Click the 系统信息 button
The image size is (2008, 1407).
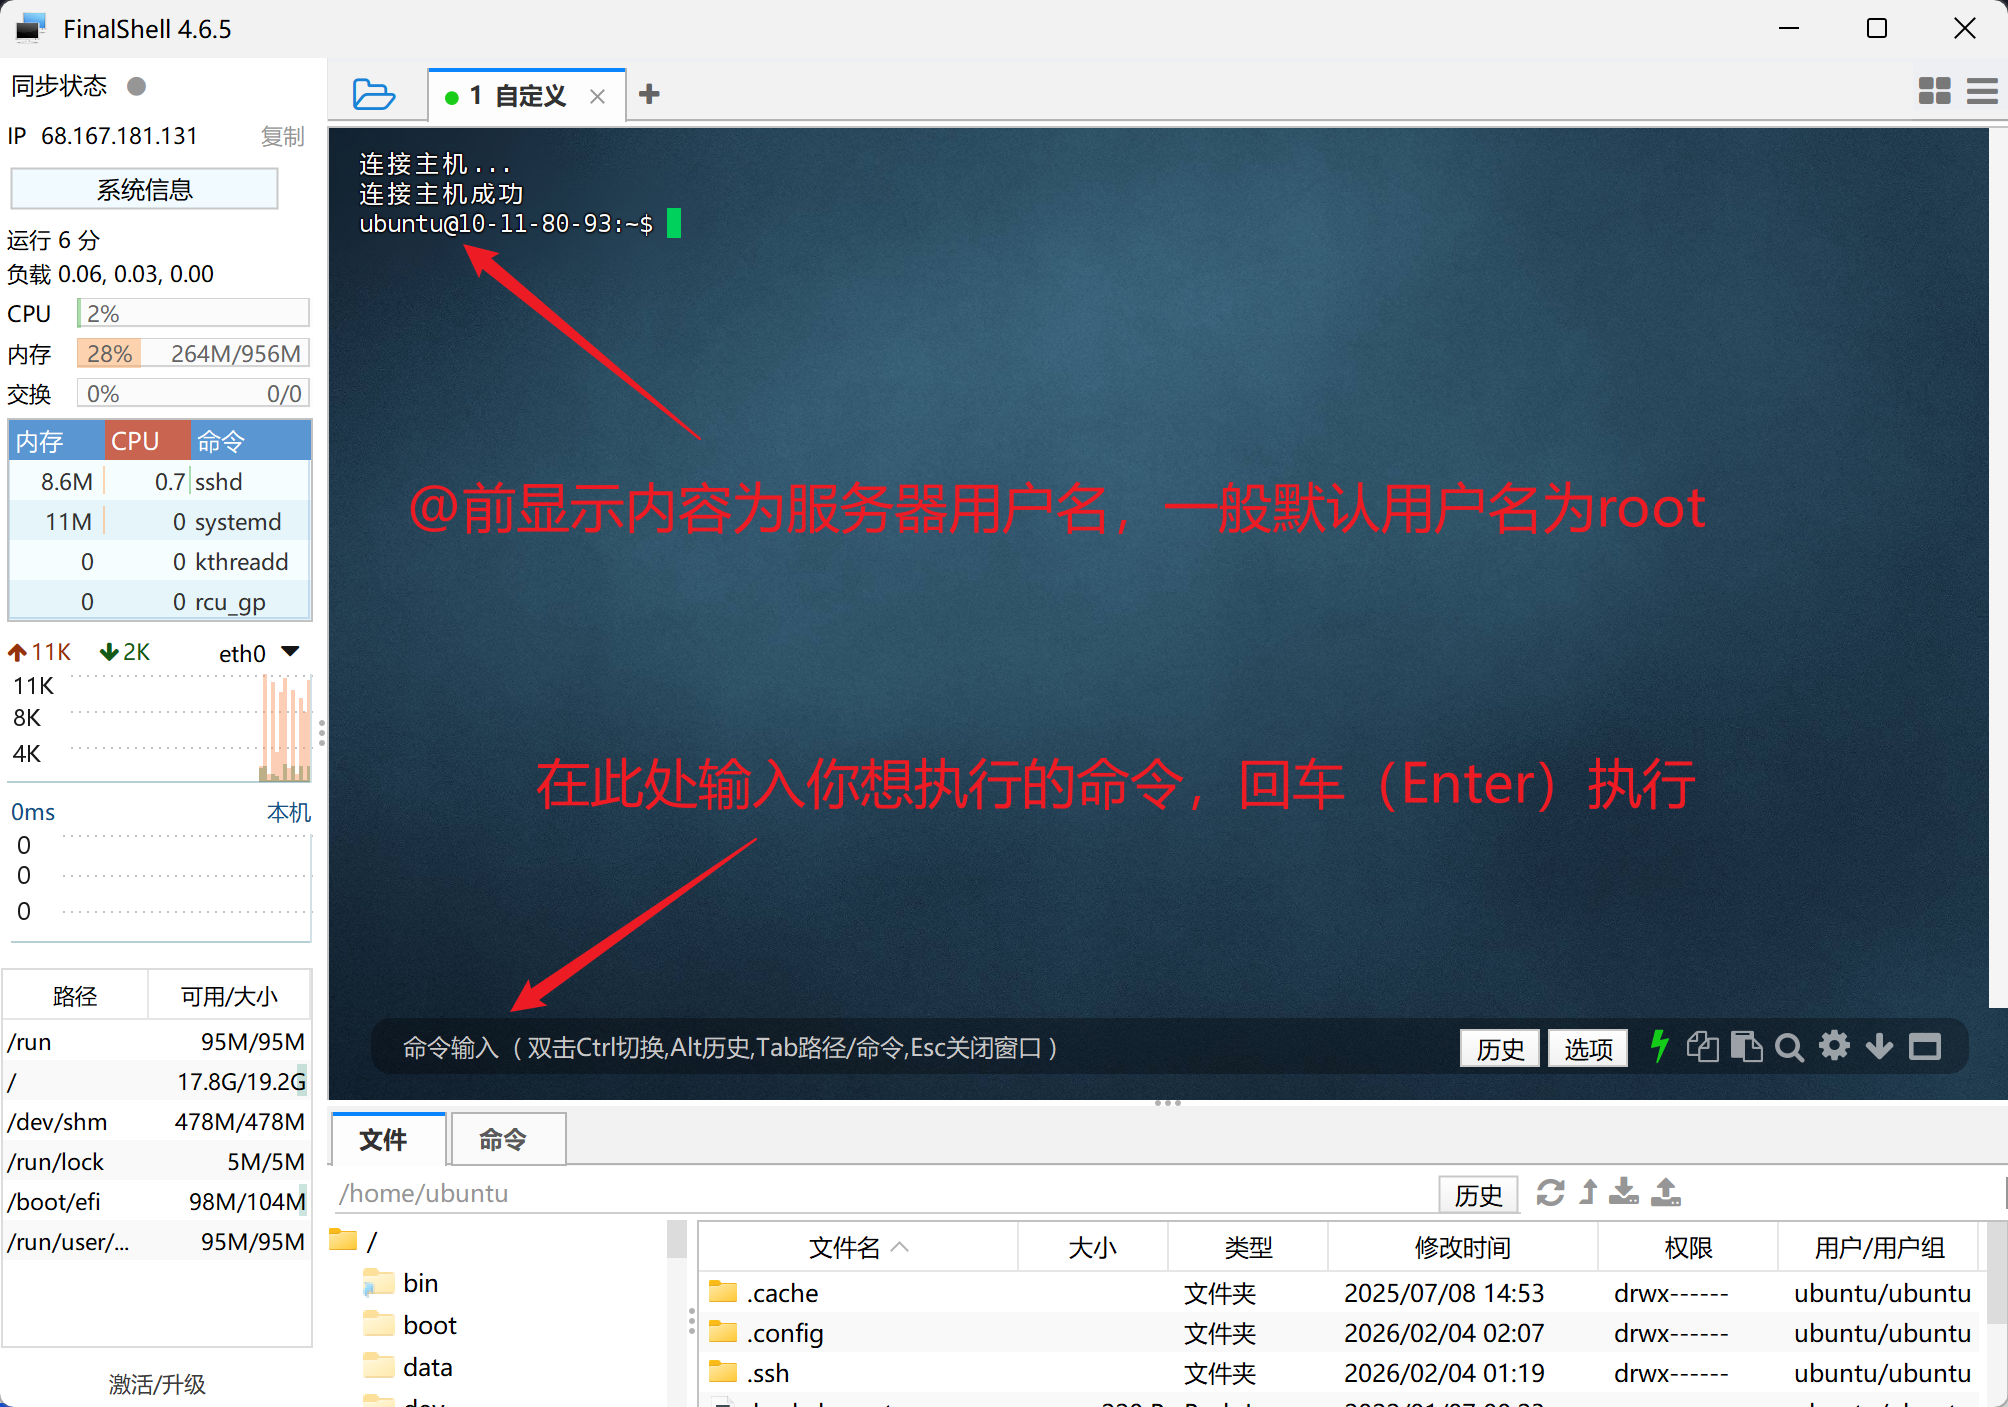[x=144, y=189]
